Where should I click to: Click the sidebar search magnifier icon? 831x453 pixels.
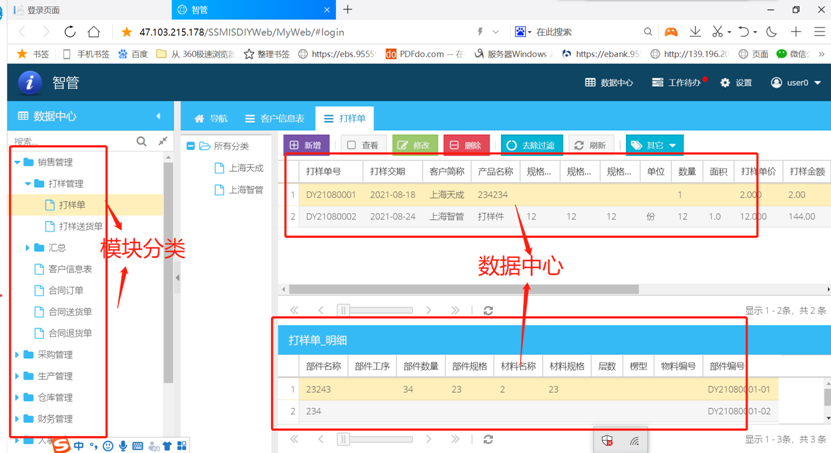coord(141,141)
